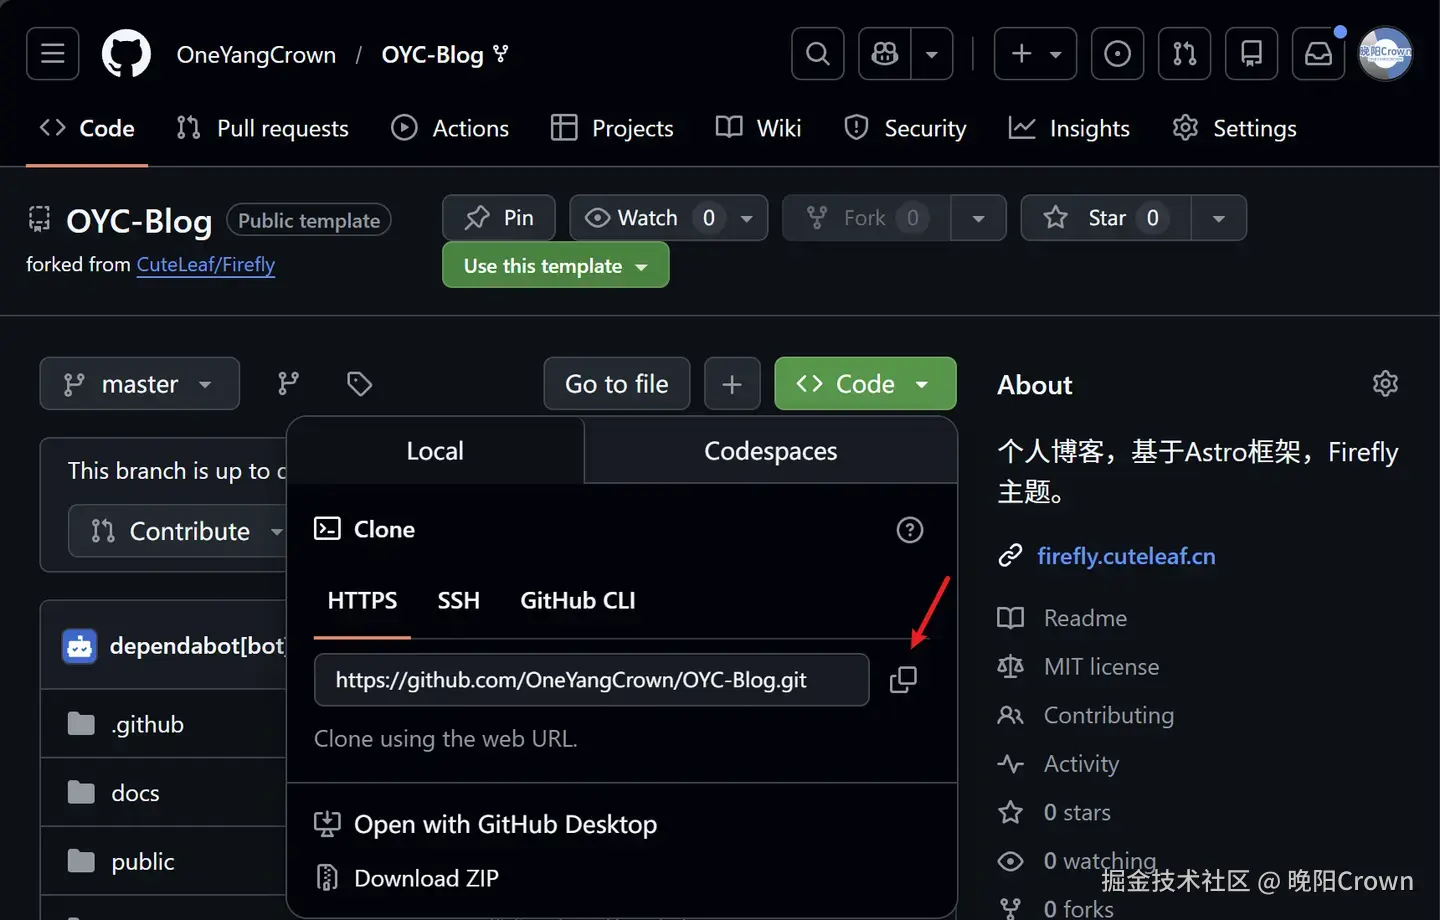The width and height of the screenshot is (1440, 920).
Task: Select the Local tab in Code panel
Action: tap(435, 451)
